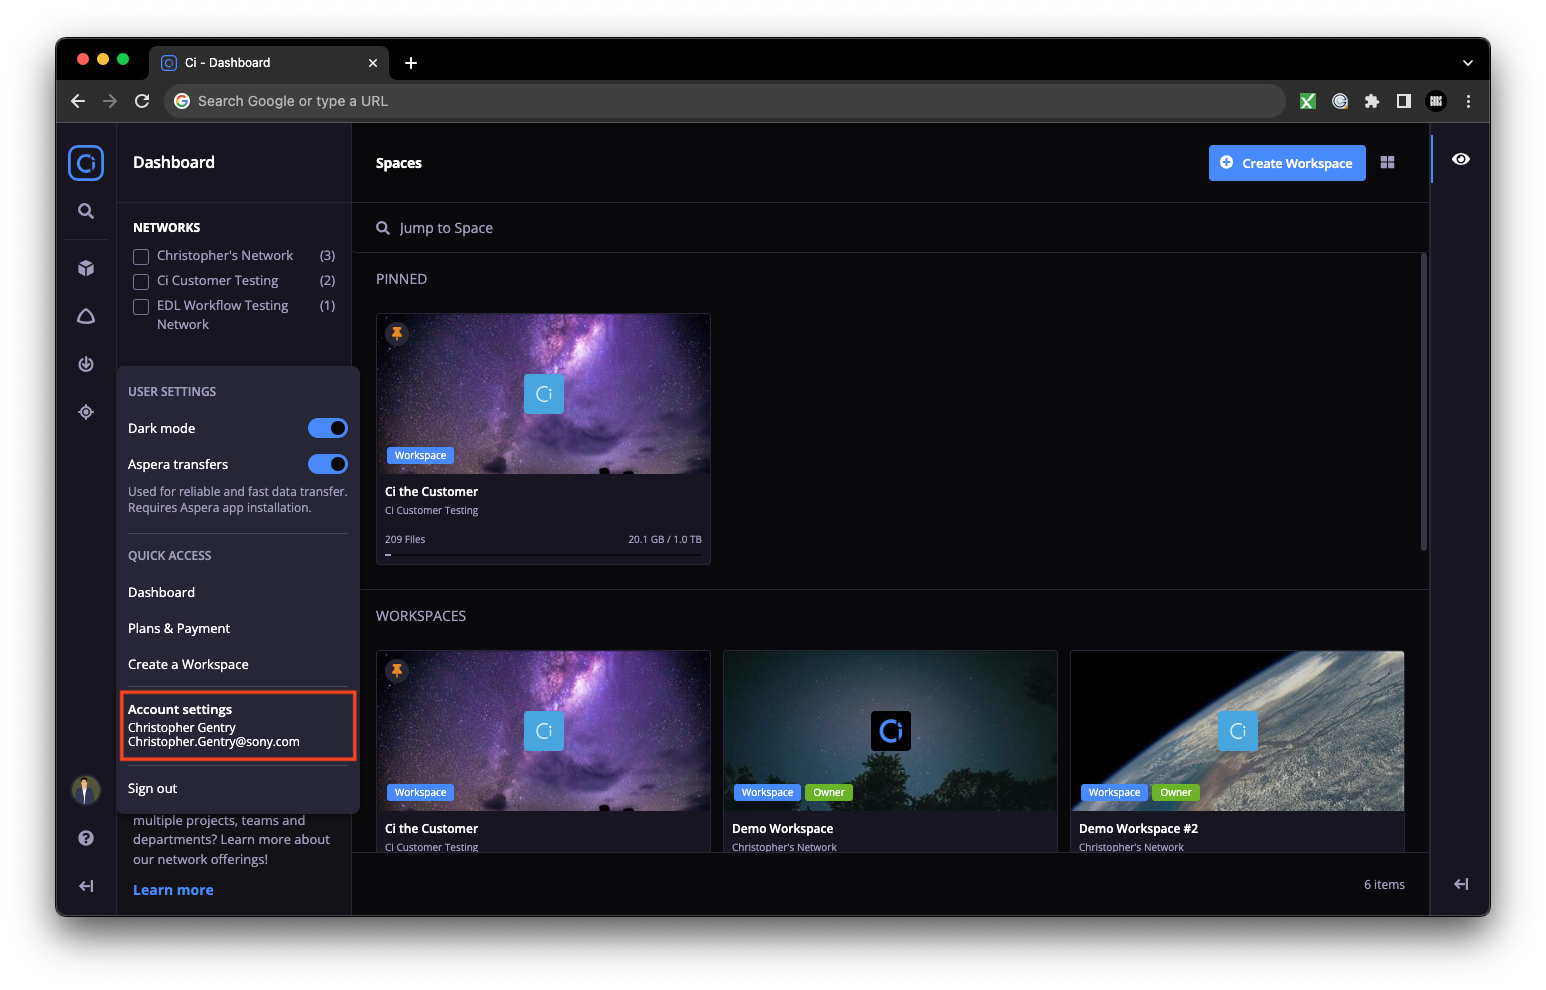Image resolution: width=1546 pixels, height=990 pixels.
Task: Click the browser address bar
Action: click(724, 101)
